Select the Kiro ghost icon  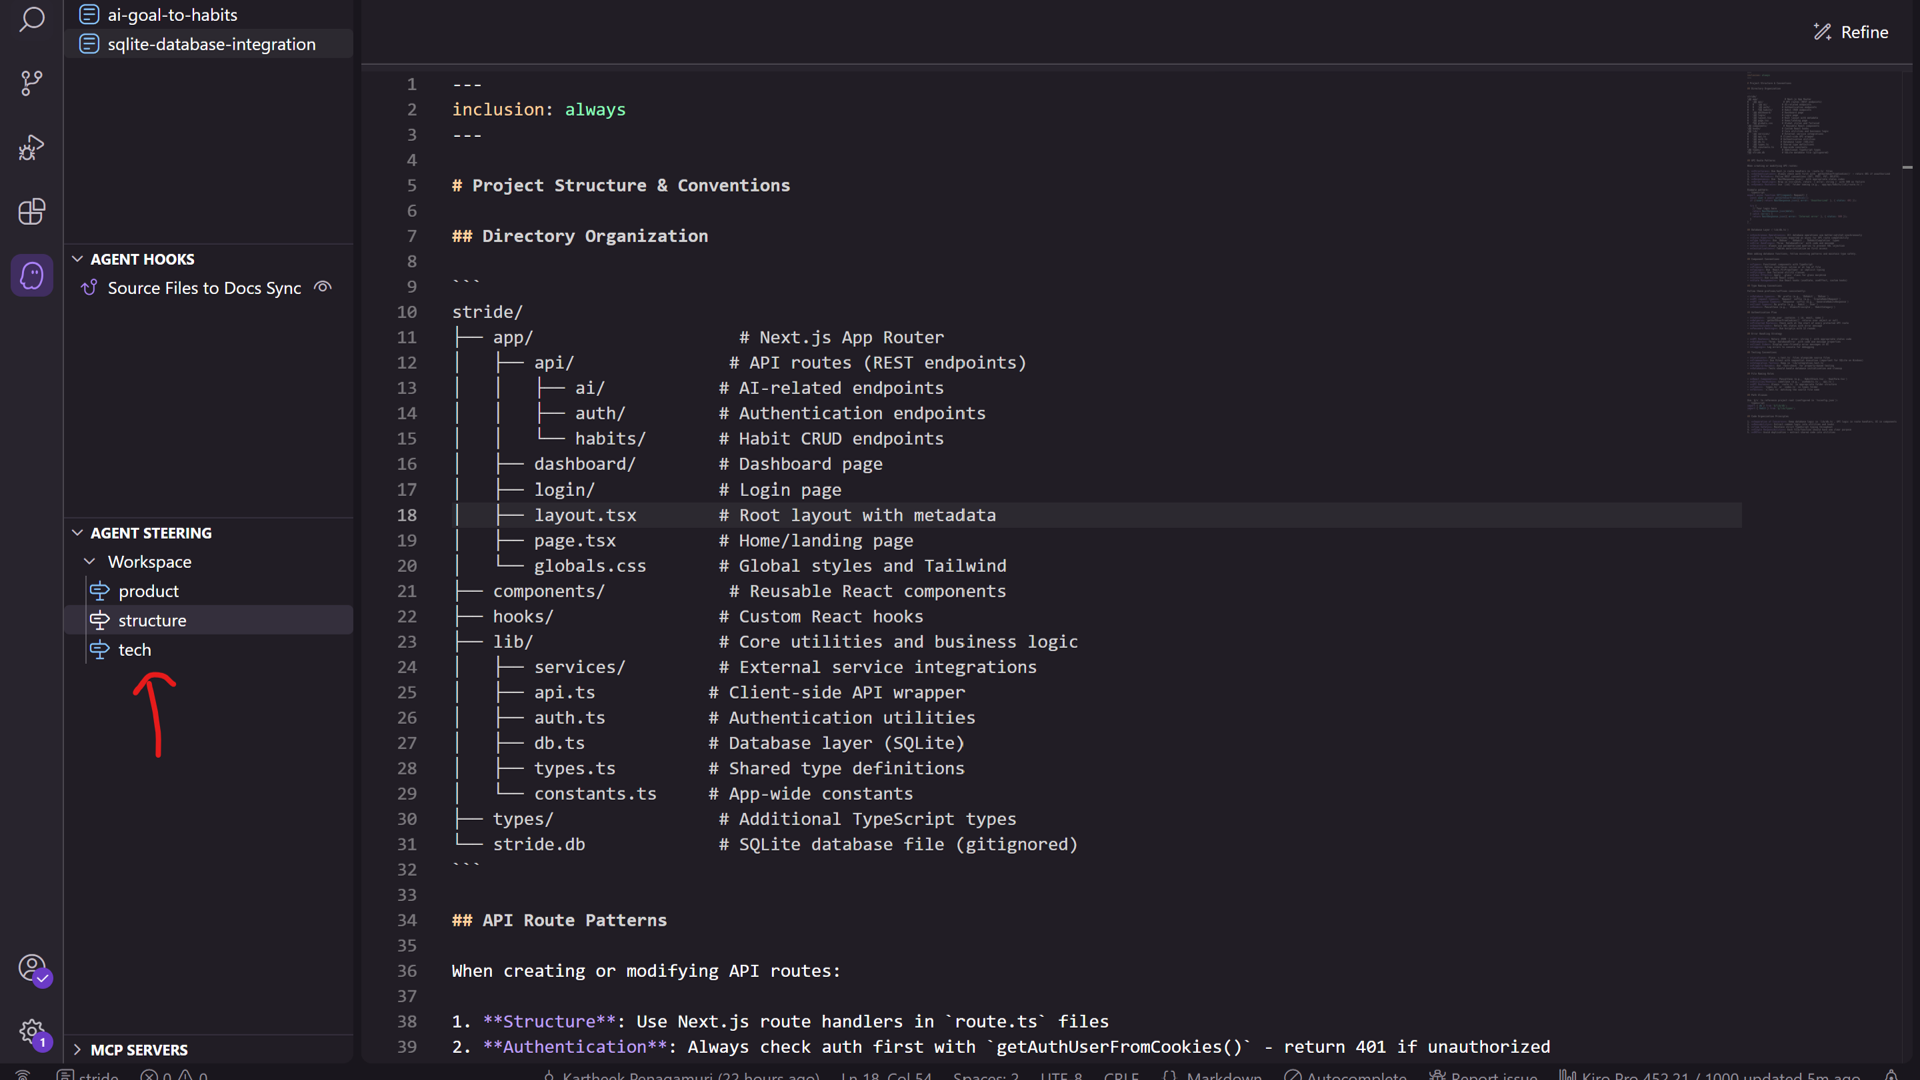[x=32, y=275]
